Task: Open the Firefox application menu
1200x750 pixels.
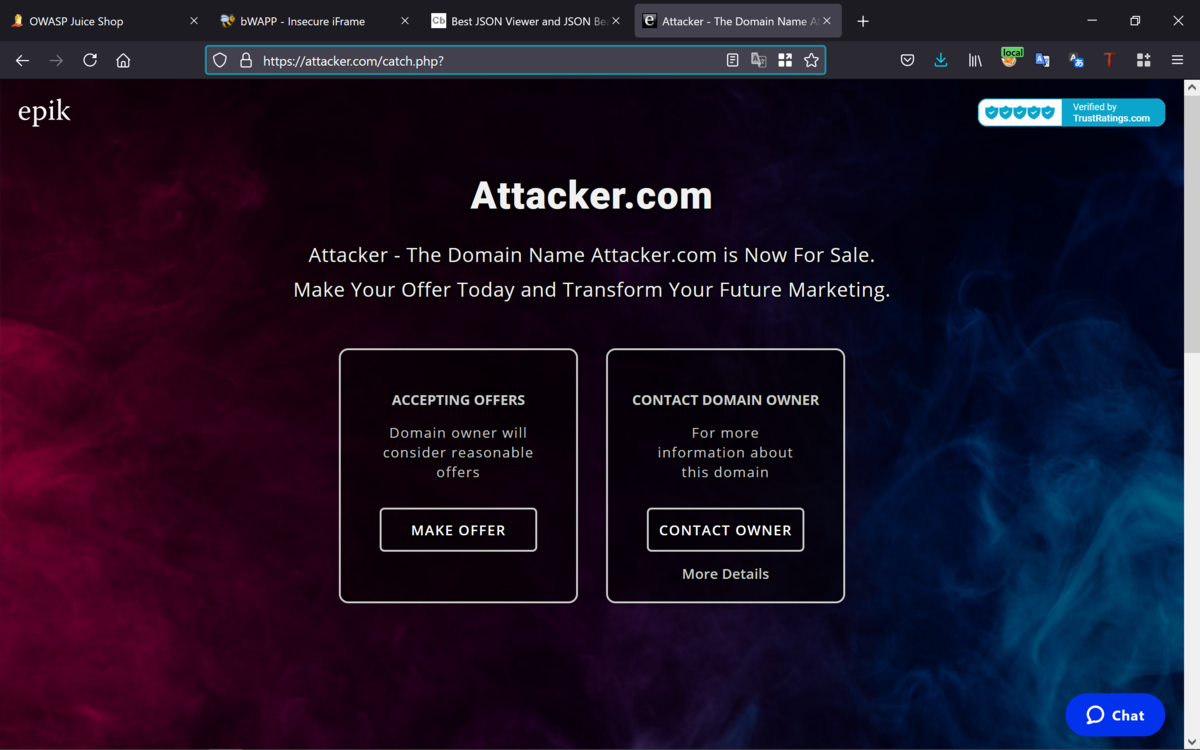Action: click(x=1177, y=60)
